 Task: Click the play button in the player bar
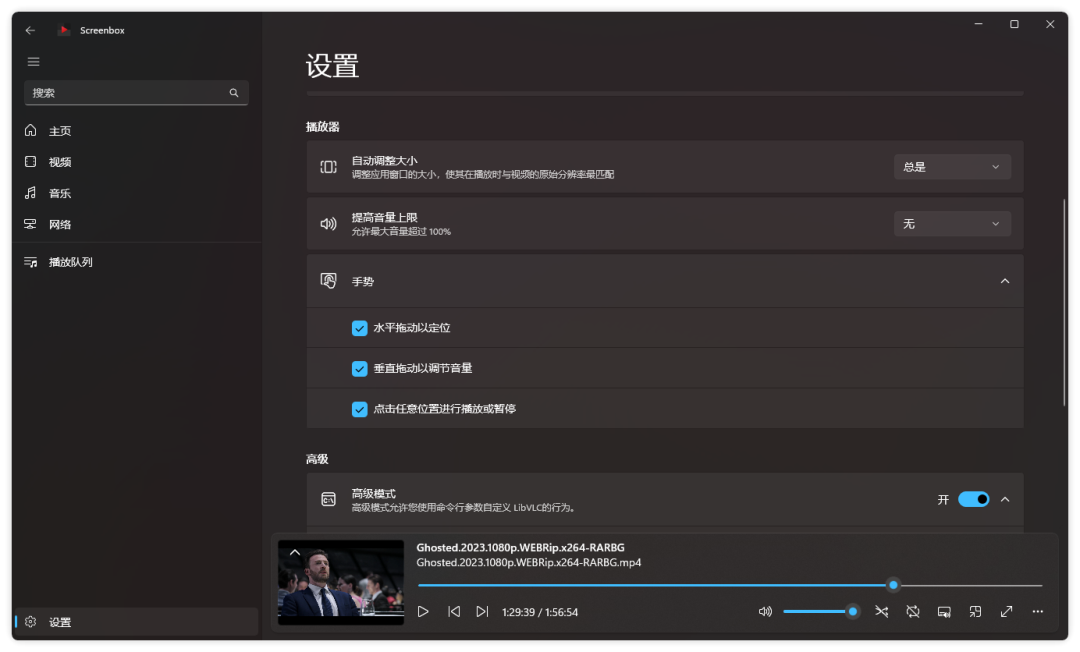point(423,611)
